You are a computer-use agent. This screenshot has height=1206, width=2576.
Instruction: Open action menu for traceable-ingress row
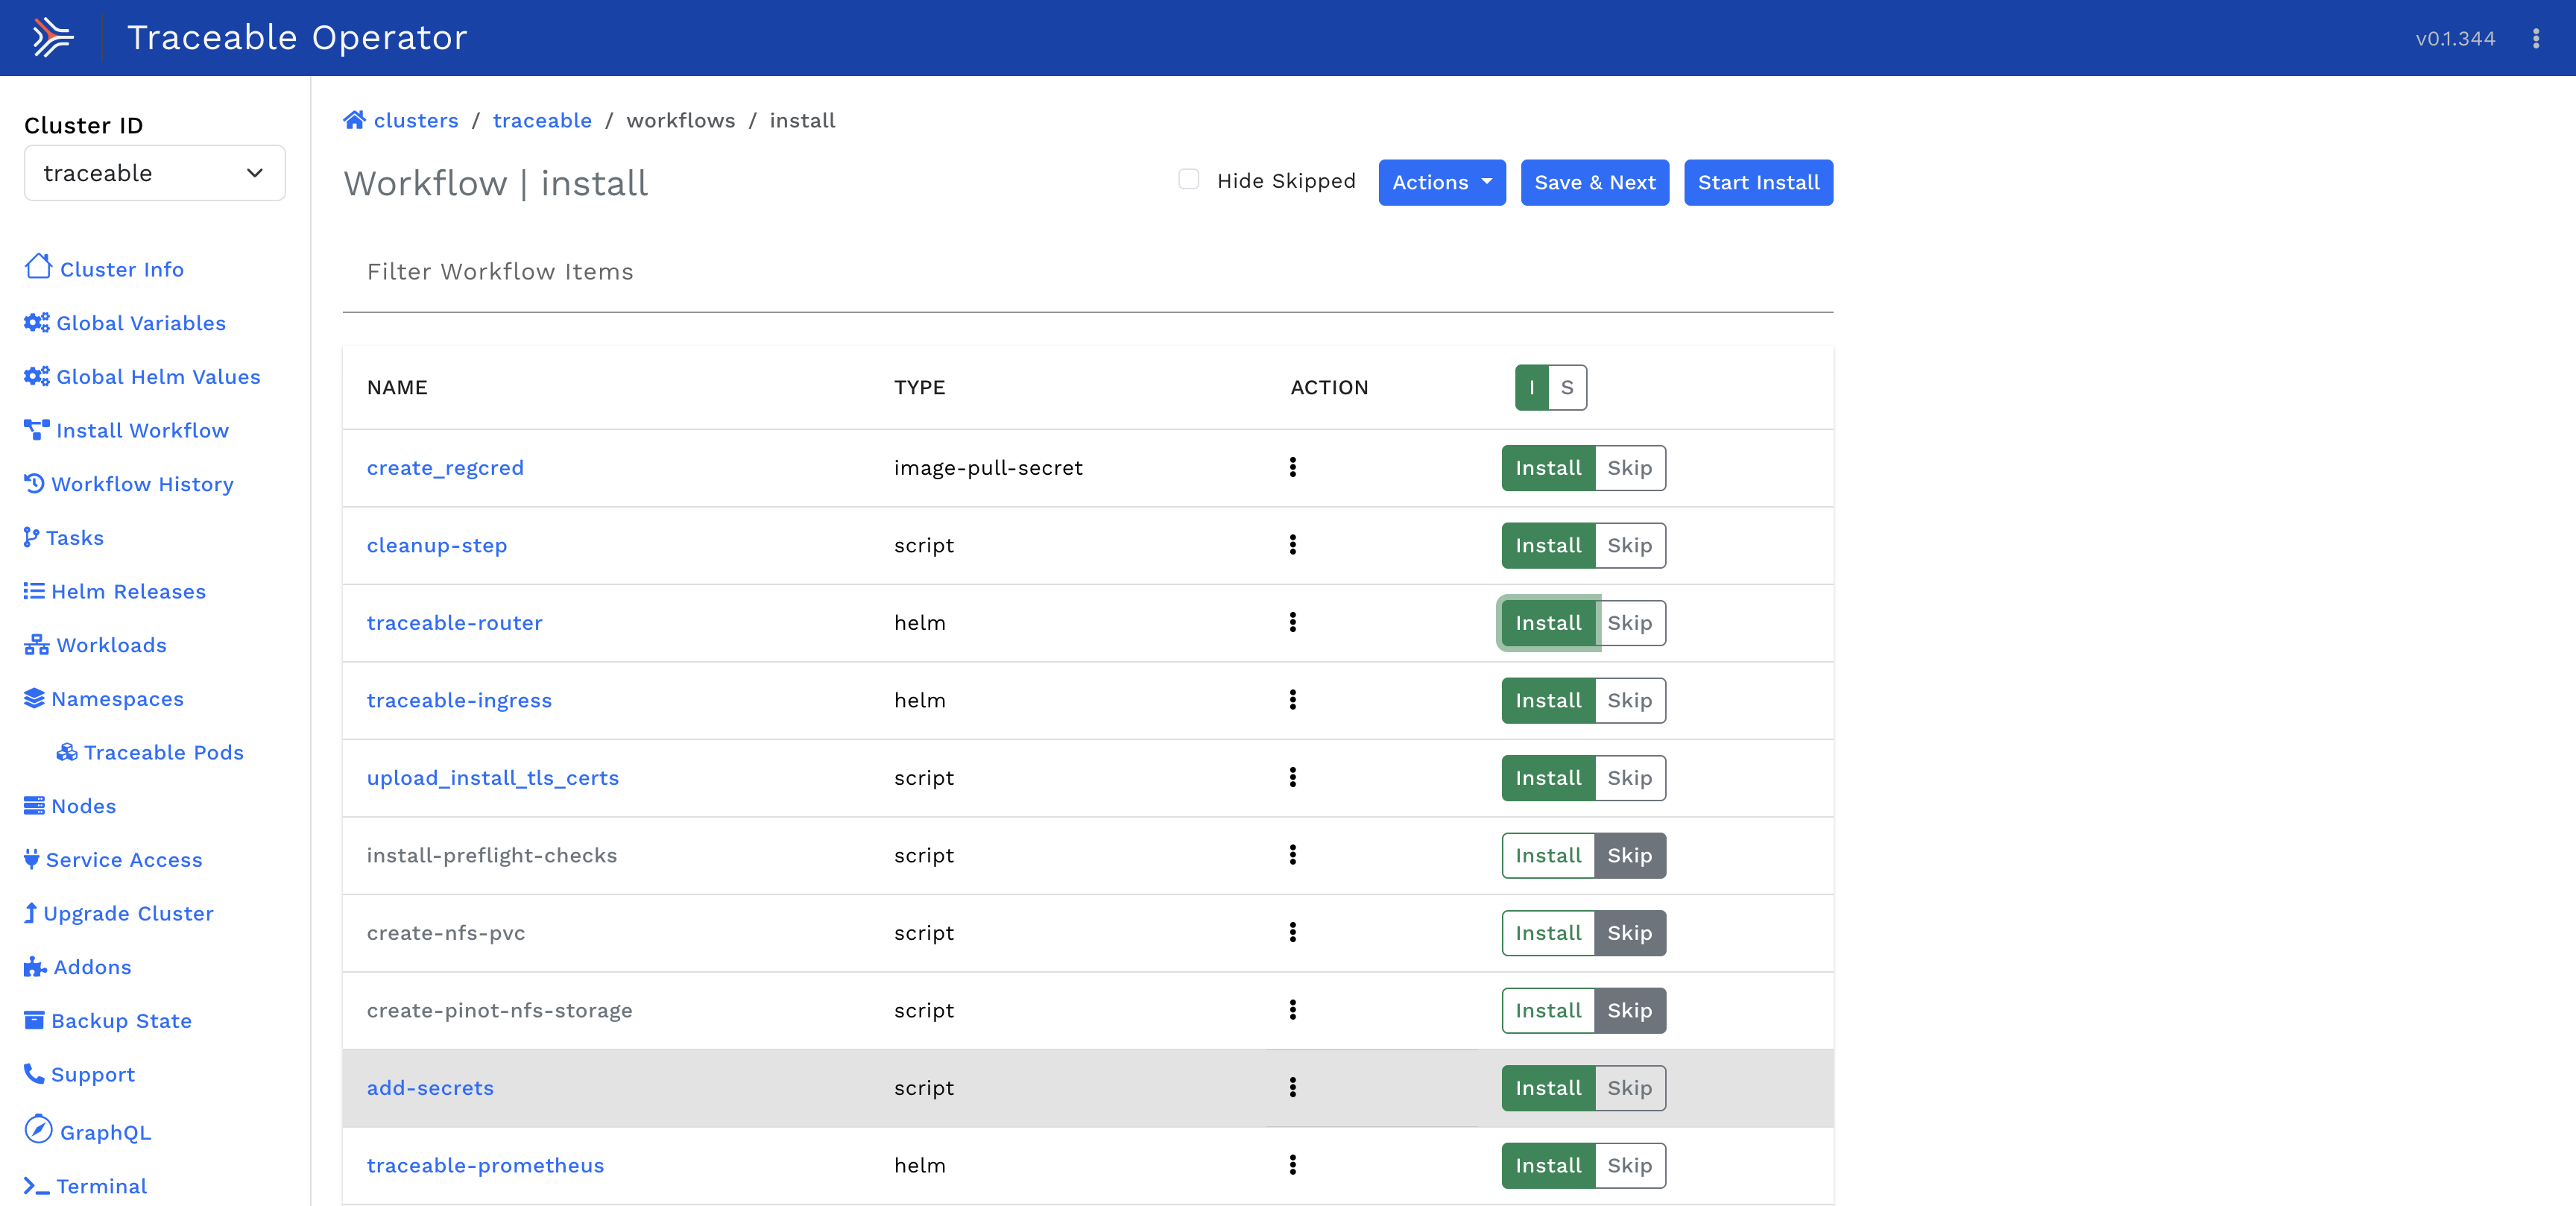point(1292,700)
